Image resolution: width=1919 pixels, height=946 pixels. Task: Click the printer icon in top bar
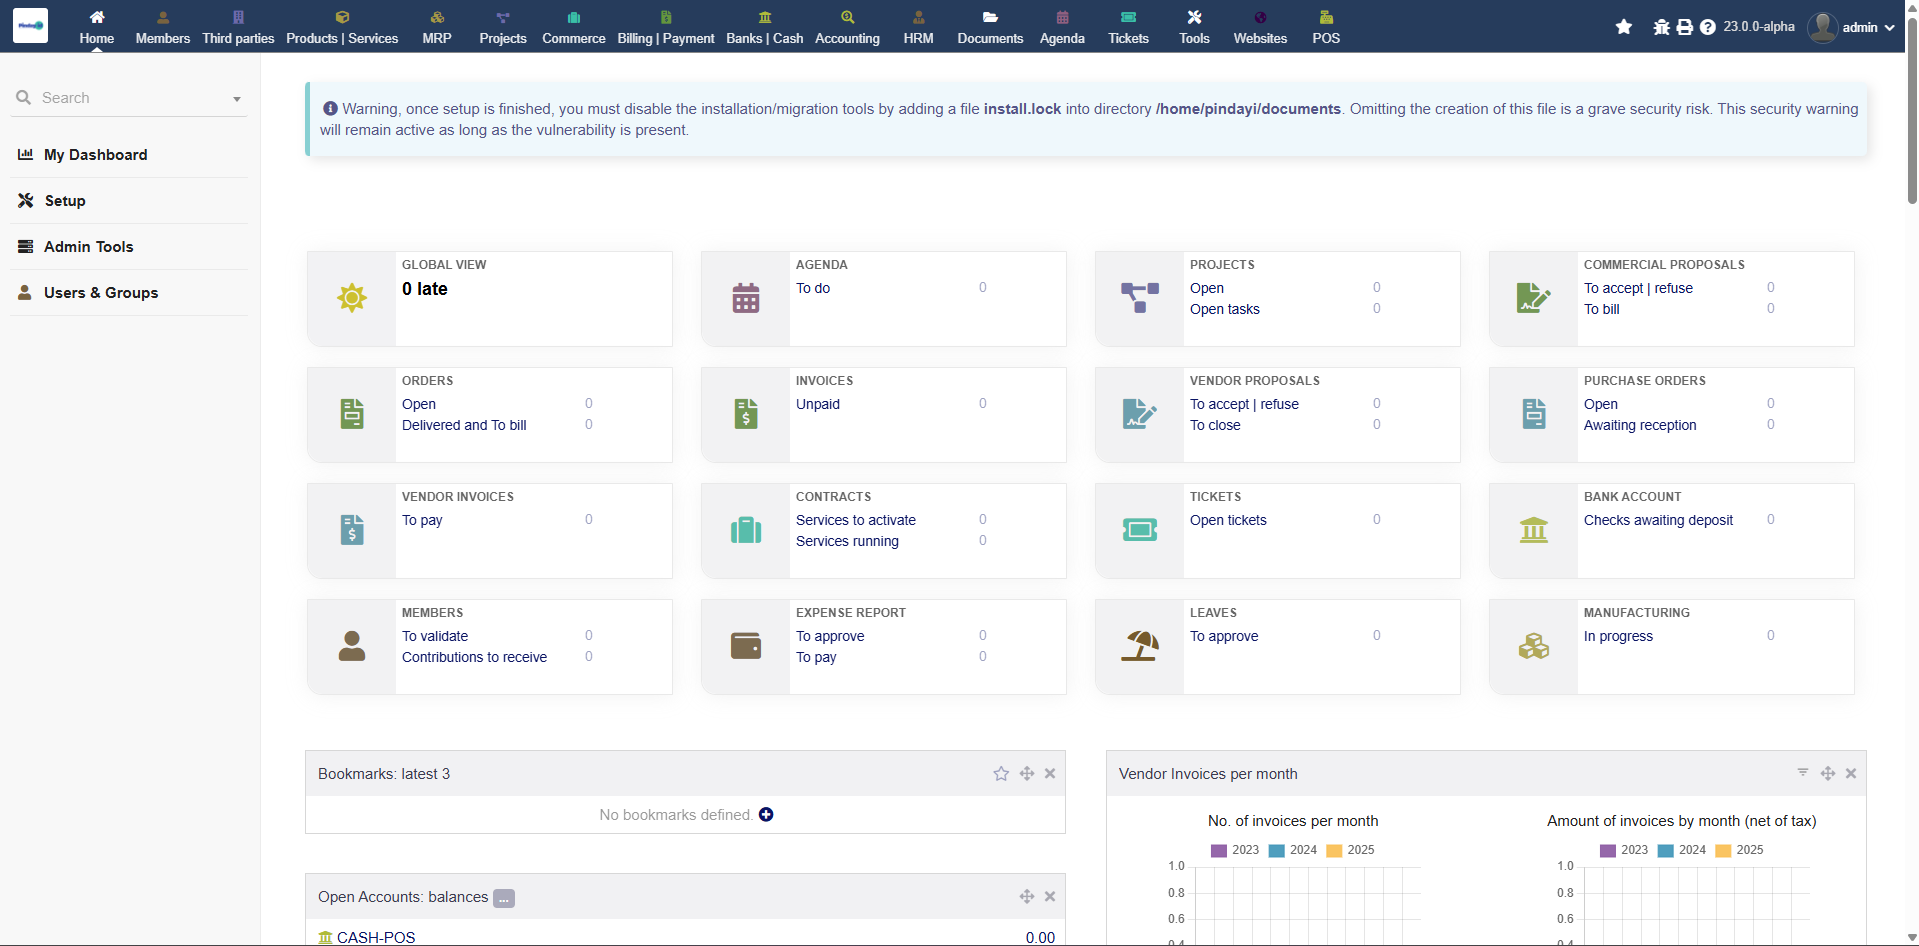(1685, 27)
